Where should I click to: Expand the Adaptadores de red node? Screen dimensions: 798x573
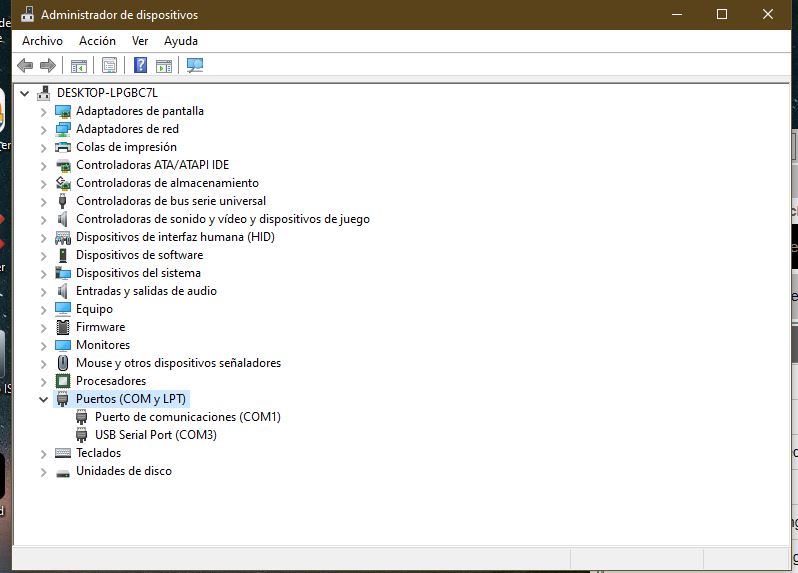click(x=43, y=130)
